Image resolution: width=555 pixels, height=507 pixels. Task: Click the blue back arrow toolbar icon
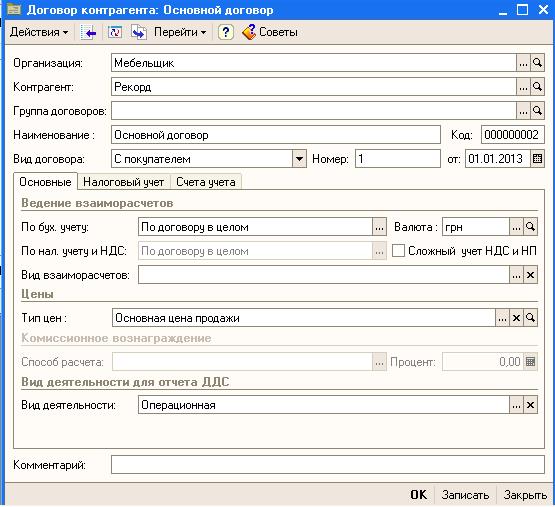[88, 33]
